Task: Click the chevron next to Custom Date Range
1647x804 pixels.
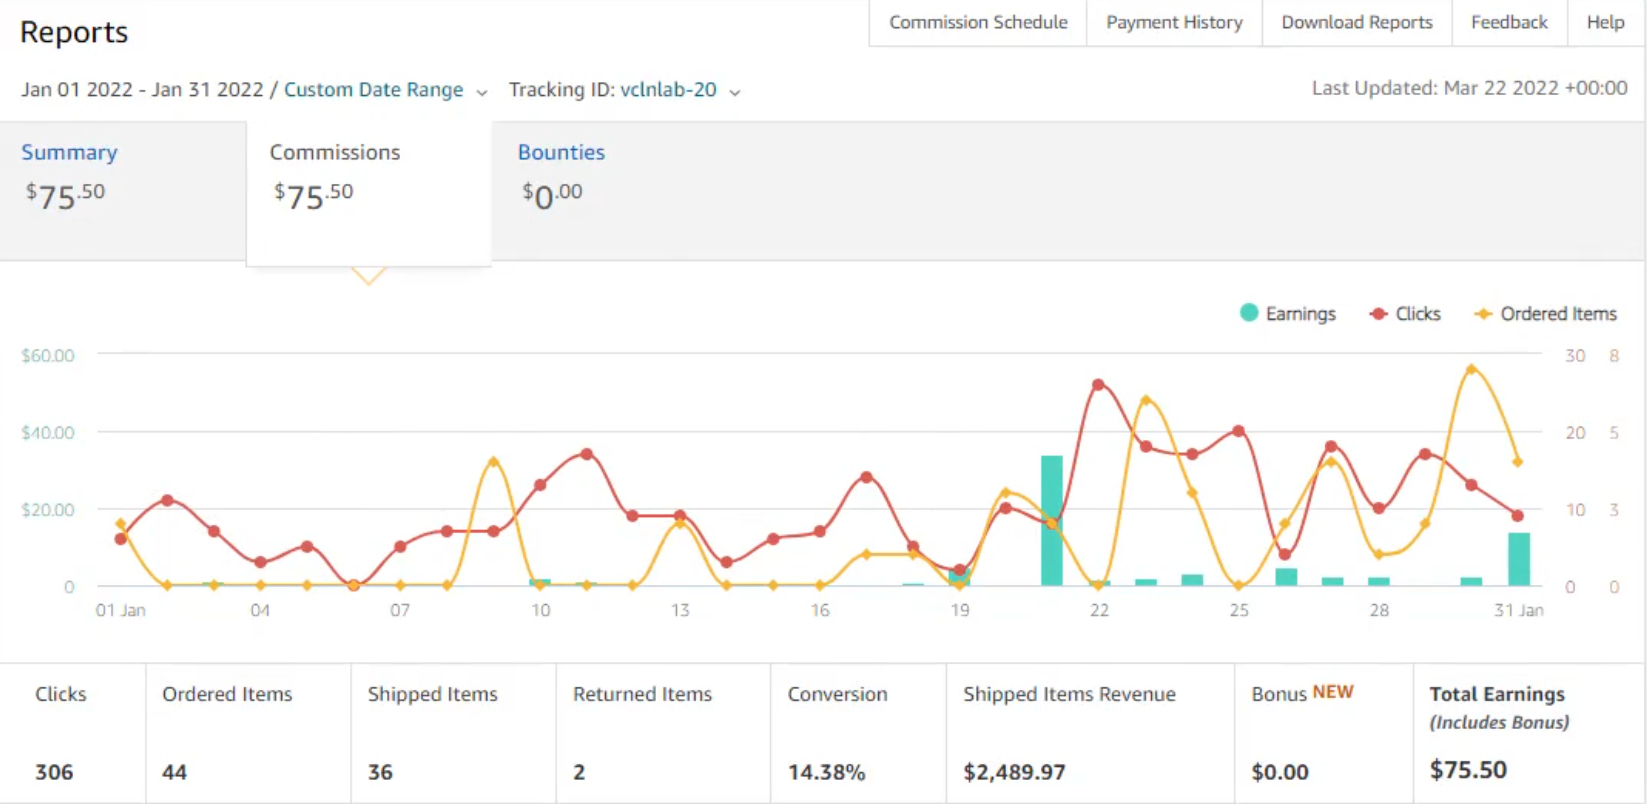Action: pos(482,92)
